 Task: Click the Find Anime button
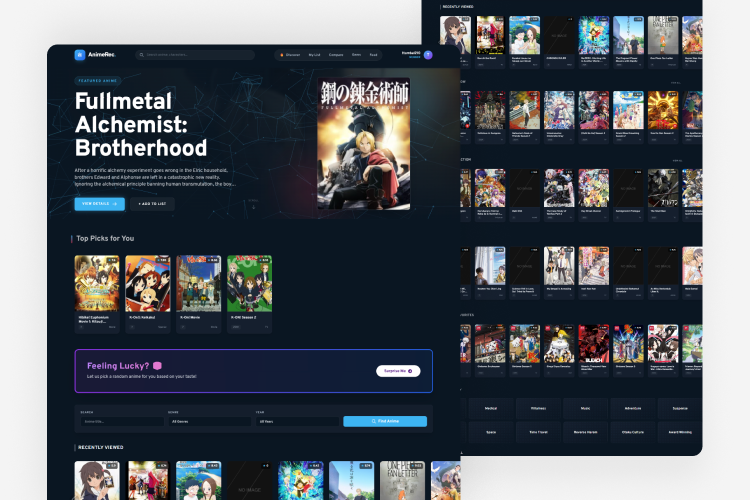pos(385,421)
